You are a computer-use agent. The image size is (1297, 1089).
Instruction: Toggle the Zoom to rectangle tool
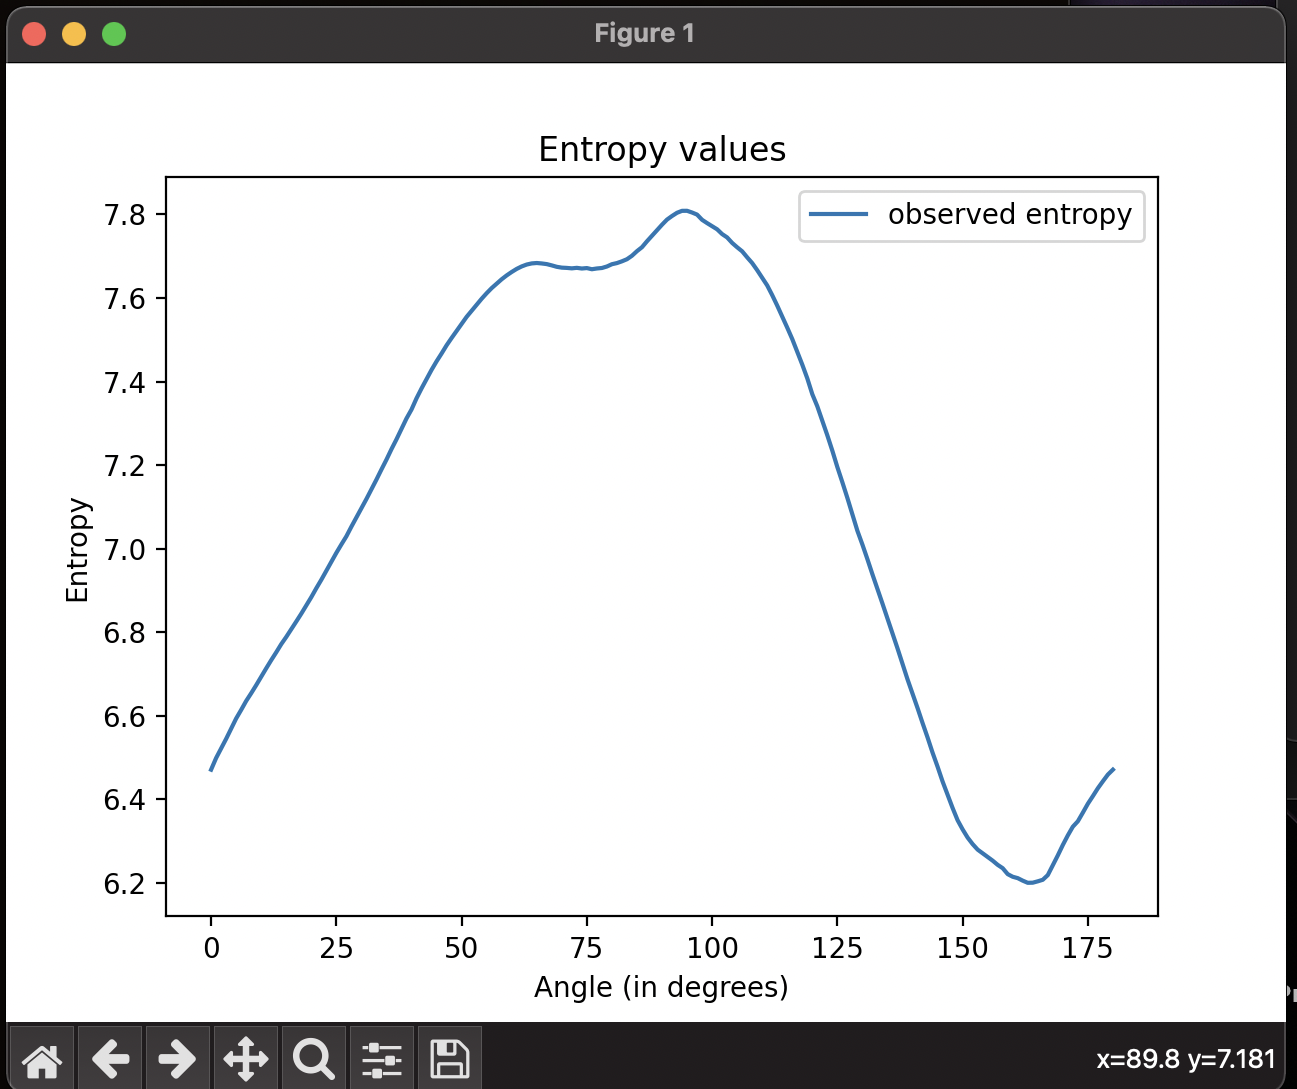[313, 1058]
